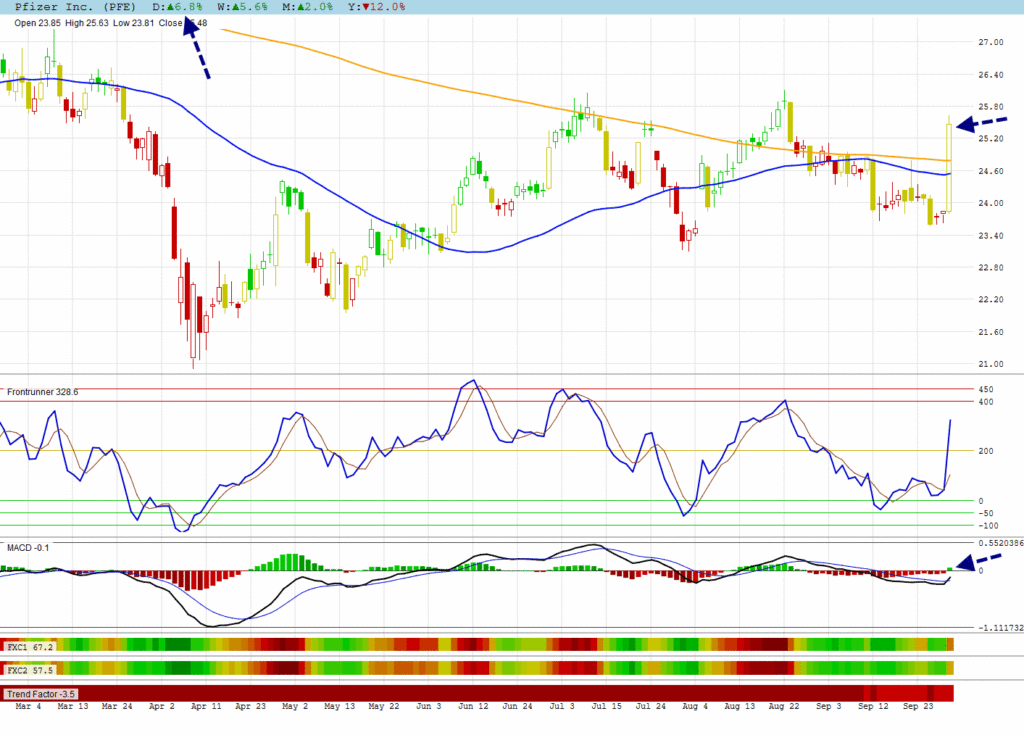1024x735 pixels.
Task: Click the Trend Factor -3.5 label
Action: click(x=43, y=693)
